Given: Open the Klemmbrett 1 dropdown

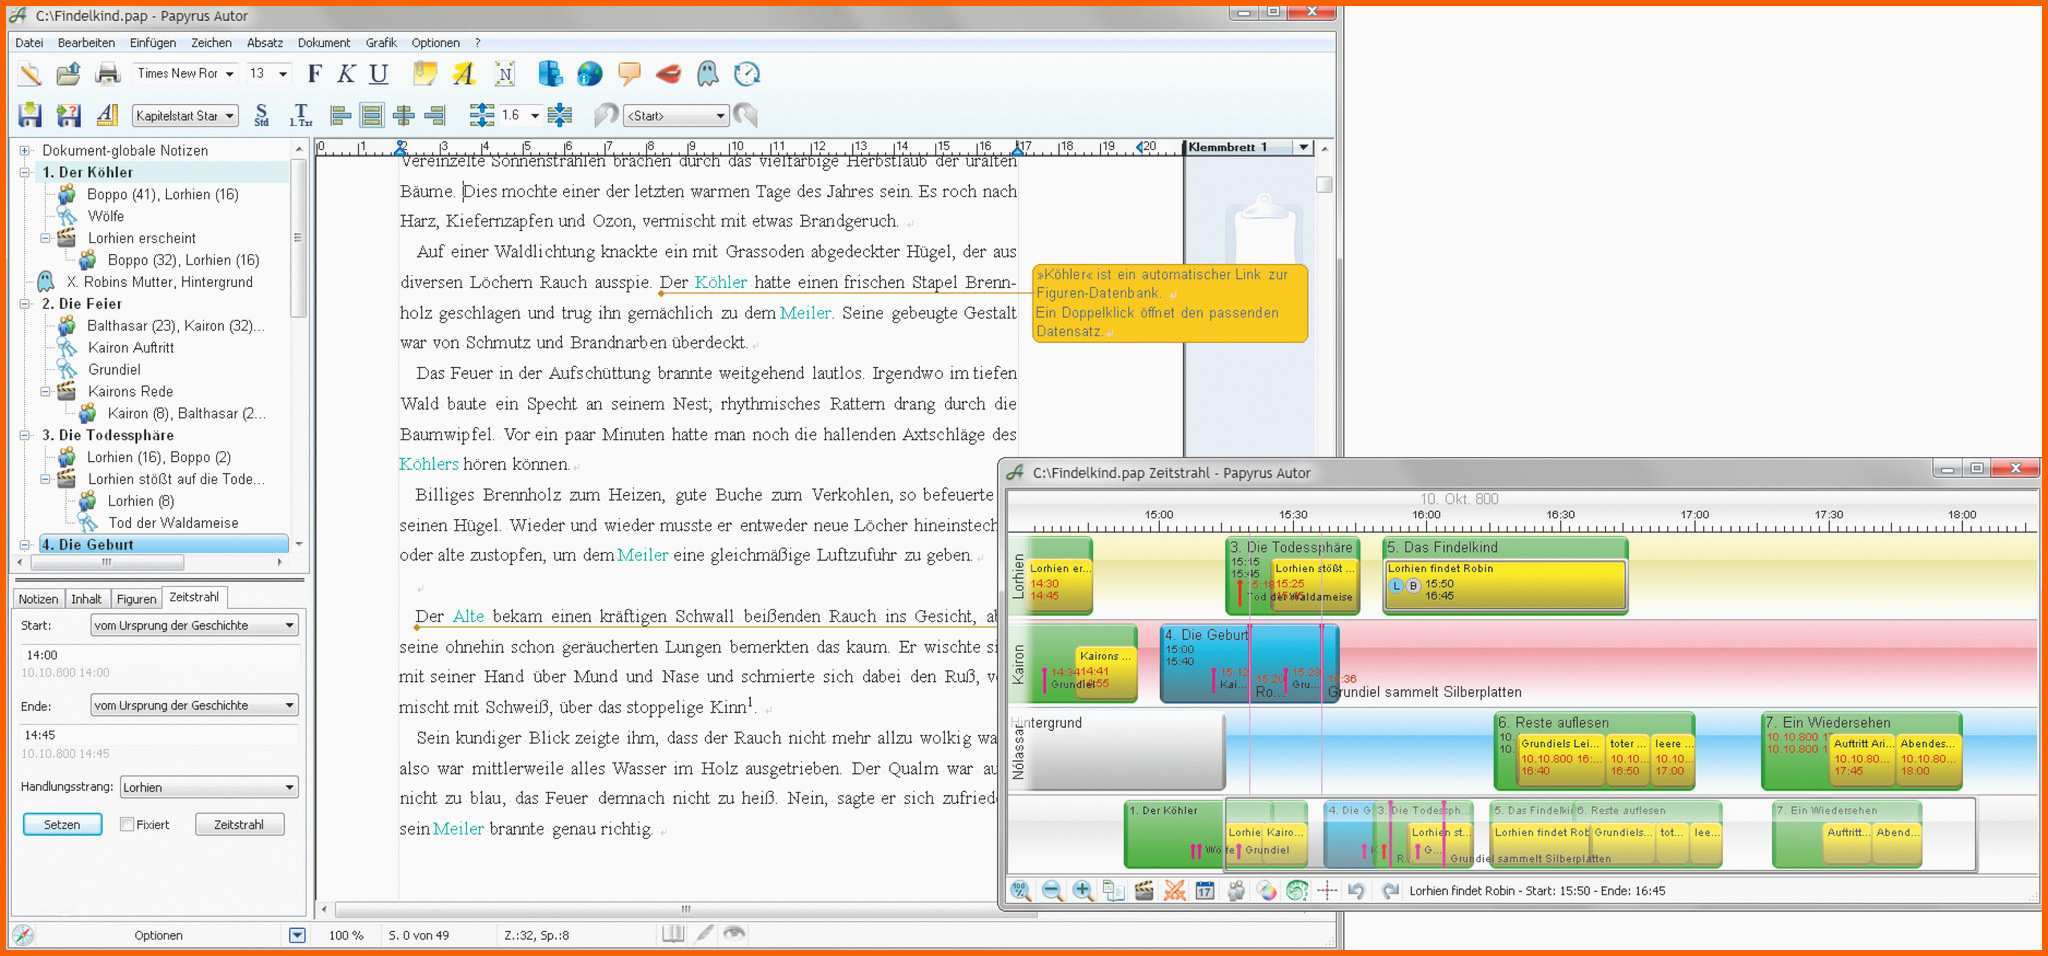Looking at the screenshot, I should [1302, 147].
